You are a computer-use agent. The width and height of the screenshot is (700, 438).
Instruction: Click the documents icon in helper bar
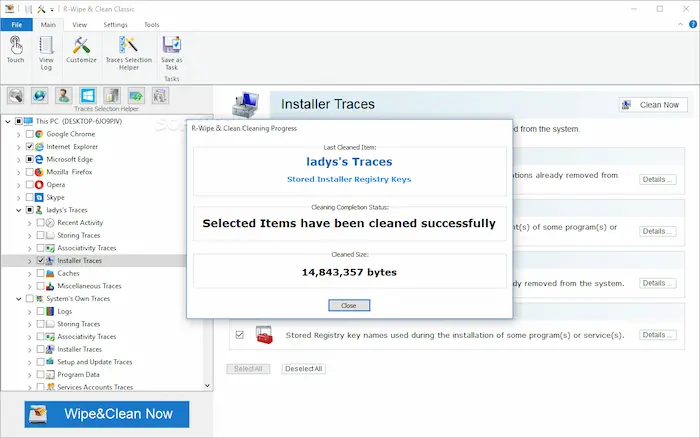coord(160,96)
